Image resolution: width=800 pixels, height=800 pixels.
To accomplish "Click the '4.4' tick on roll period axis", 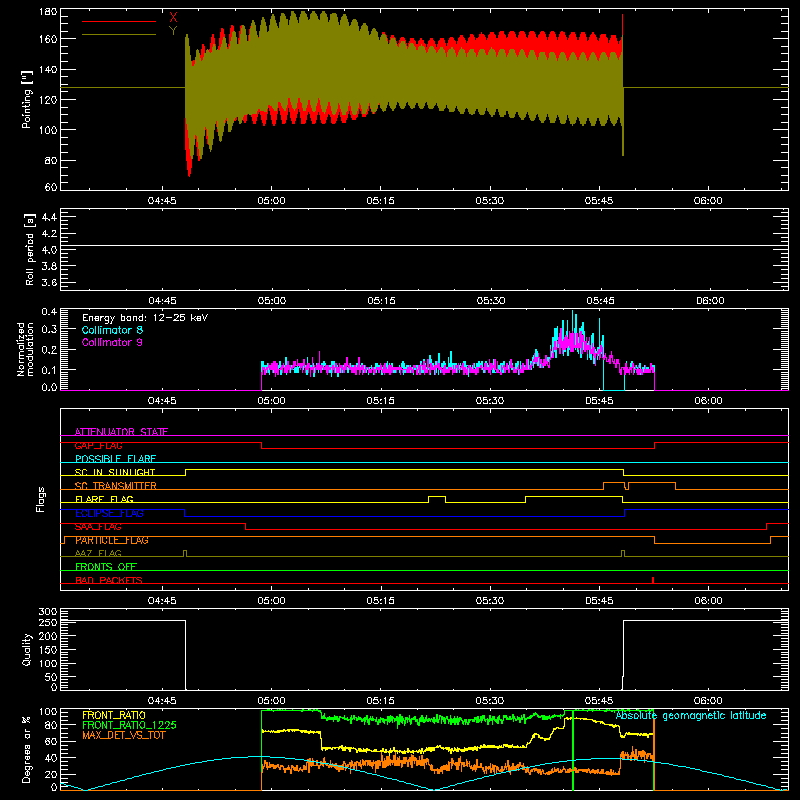I will tap(49, 217).
